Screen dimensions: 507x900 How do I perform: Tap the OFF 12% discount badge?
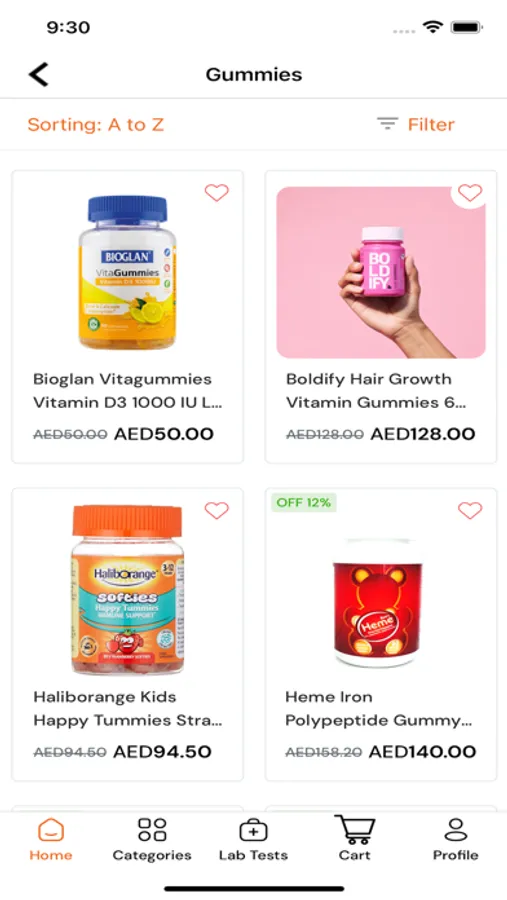(x=303, y=503)
